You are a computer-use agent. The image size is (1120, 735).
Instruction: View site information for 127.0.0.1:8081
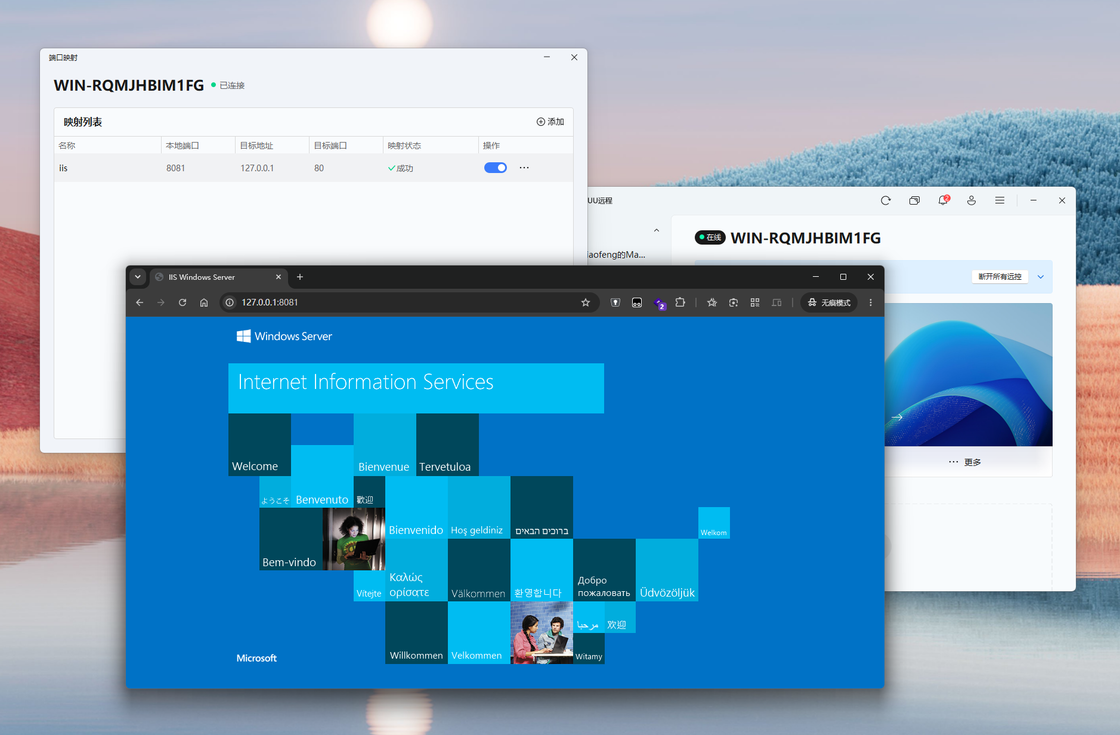click(x=230, y=303)
